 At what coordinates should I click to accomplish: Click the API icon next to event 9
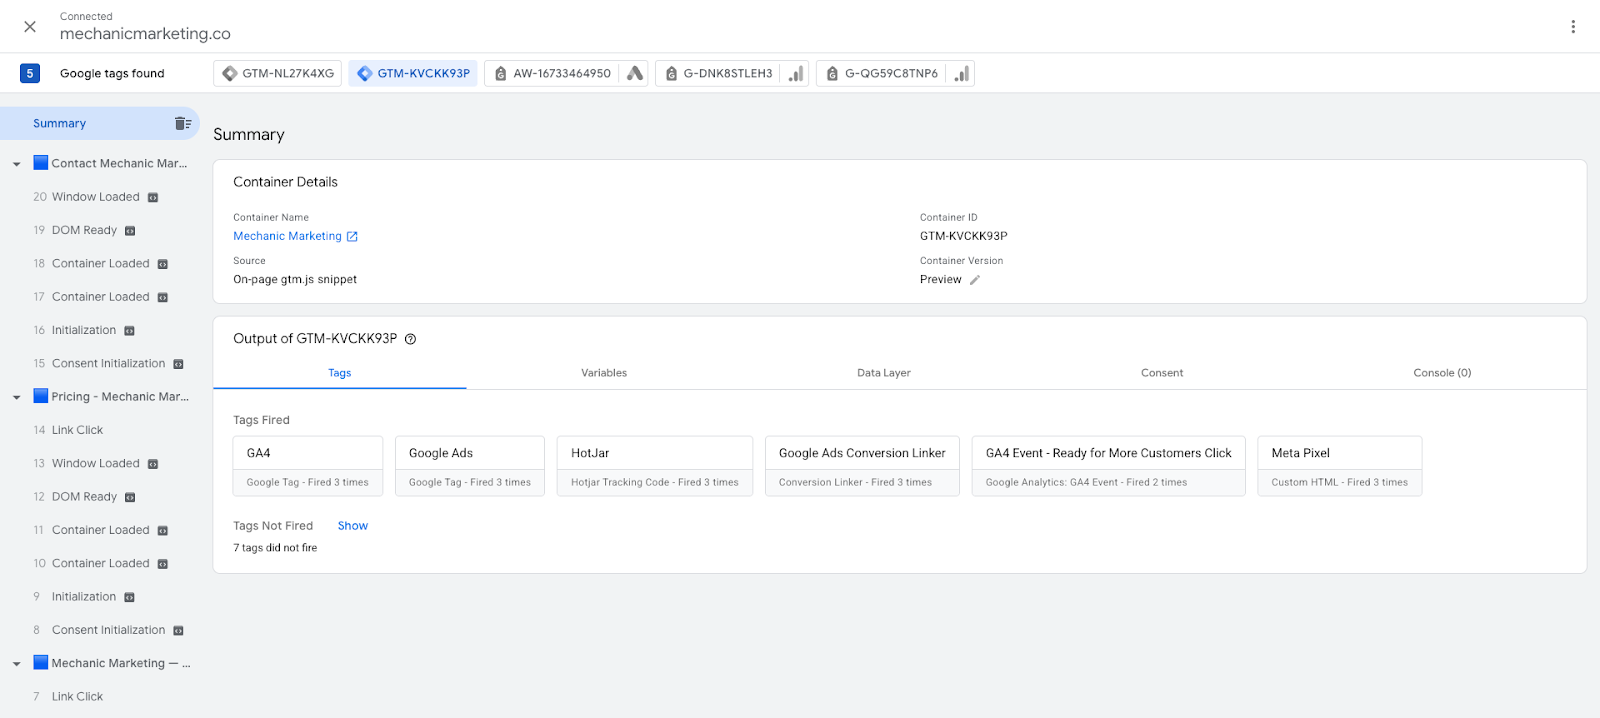click(x=129, y=597)
